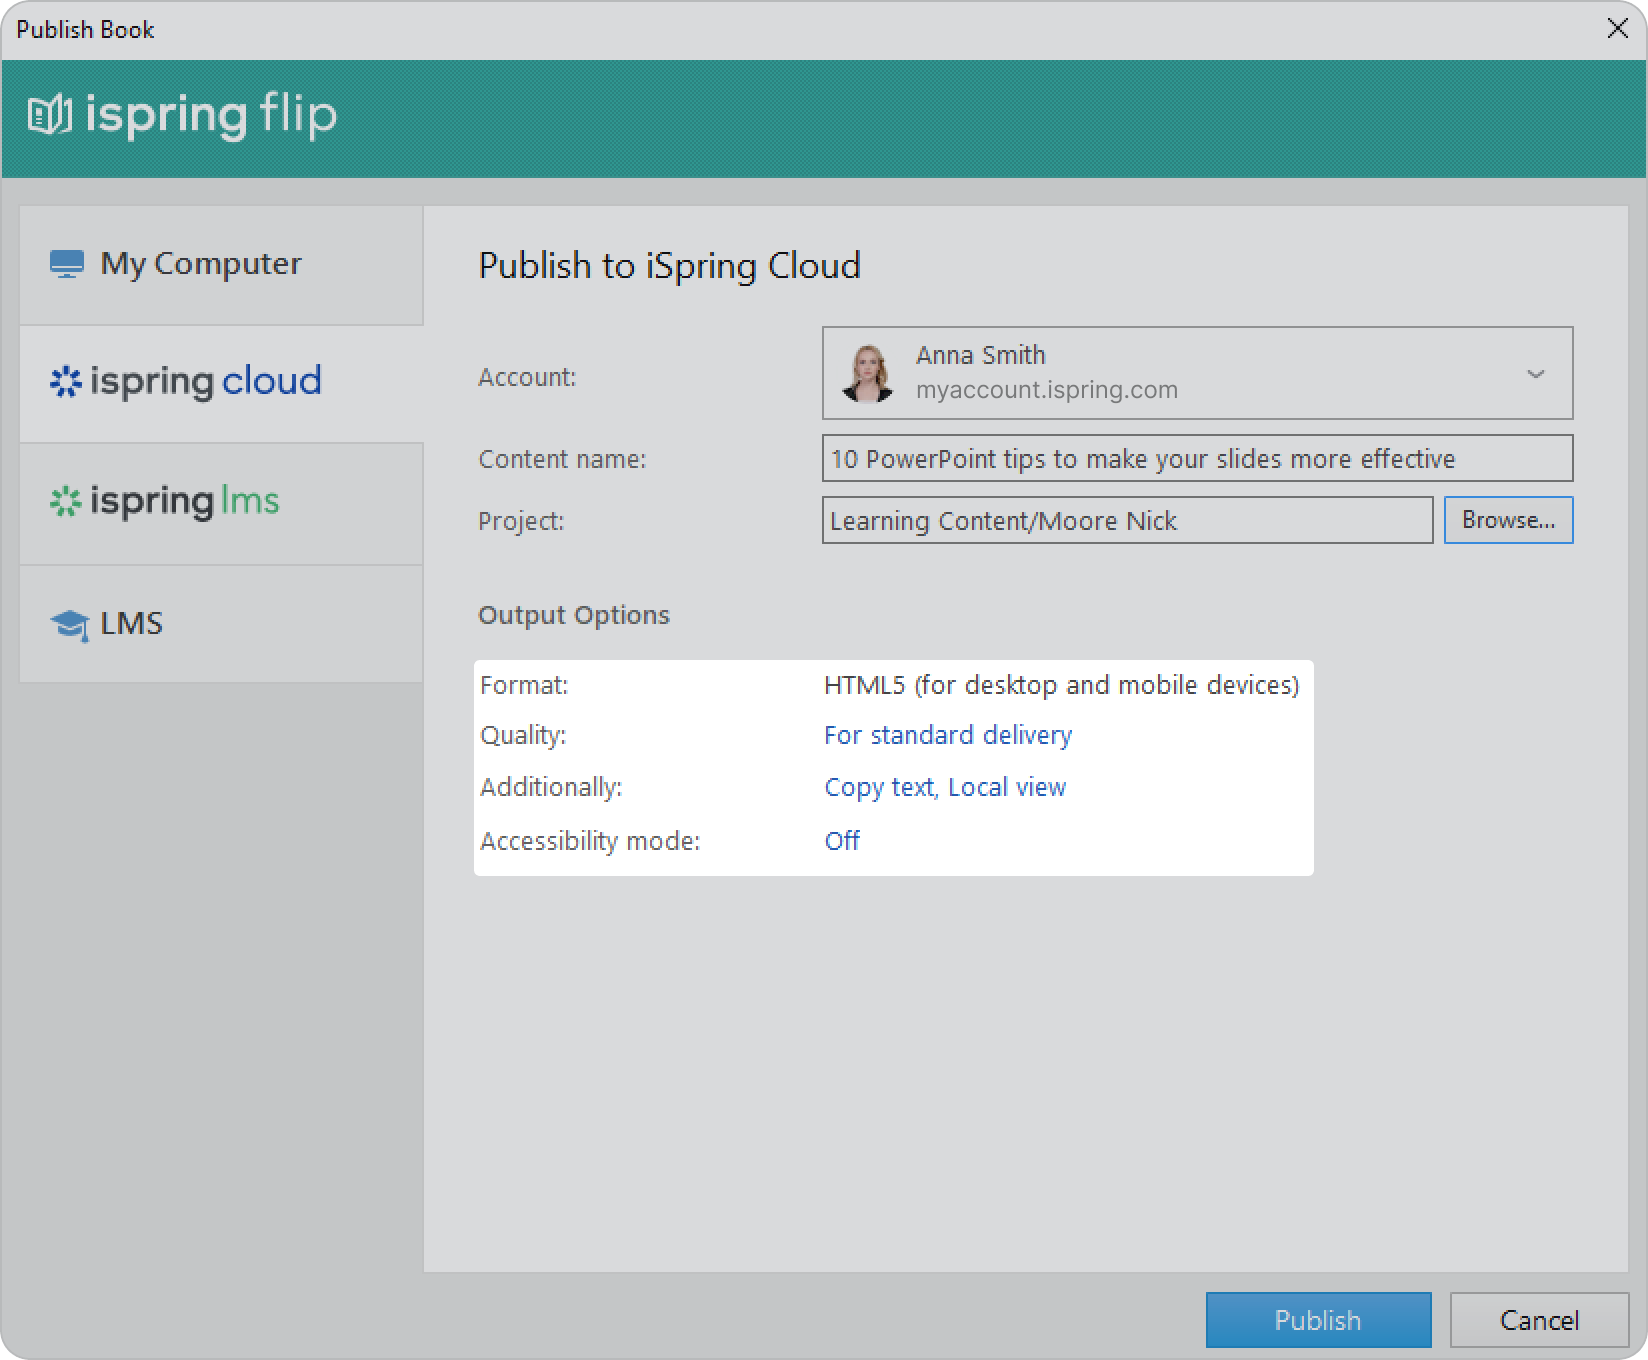Image resolution: width=1648 pixels, height=1360 pixels.
Task: Click the iSpring LMS green star icon
Action: tap(65, 501)
